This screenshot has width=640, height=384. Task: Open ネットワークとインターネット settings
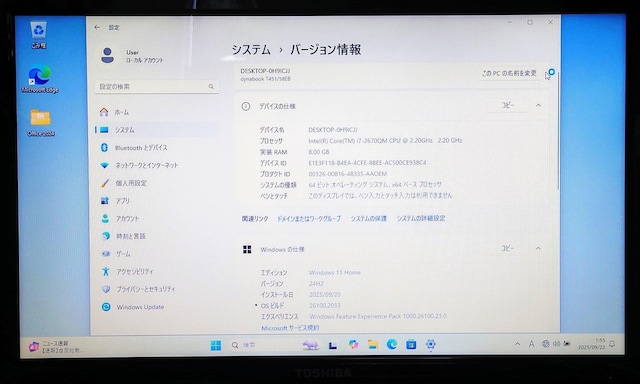click(x=157, y=165)
